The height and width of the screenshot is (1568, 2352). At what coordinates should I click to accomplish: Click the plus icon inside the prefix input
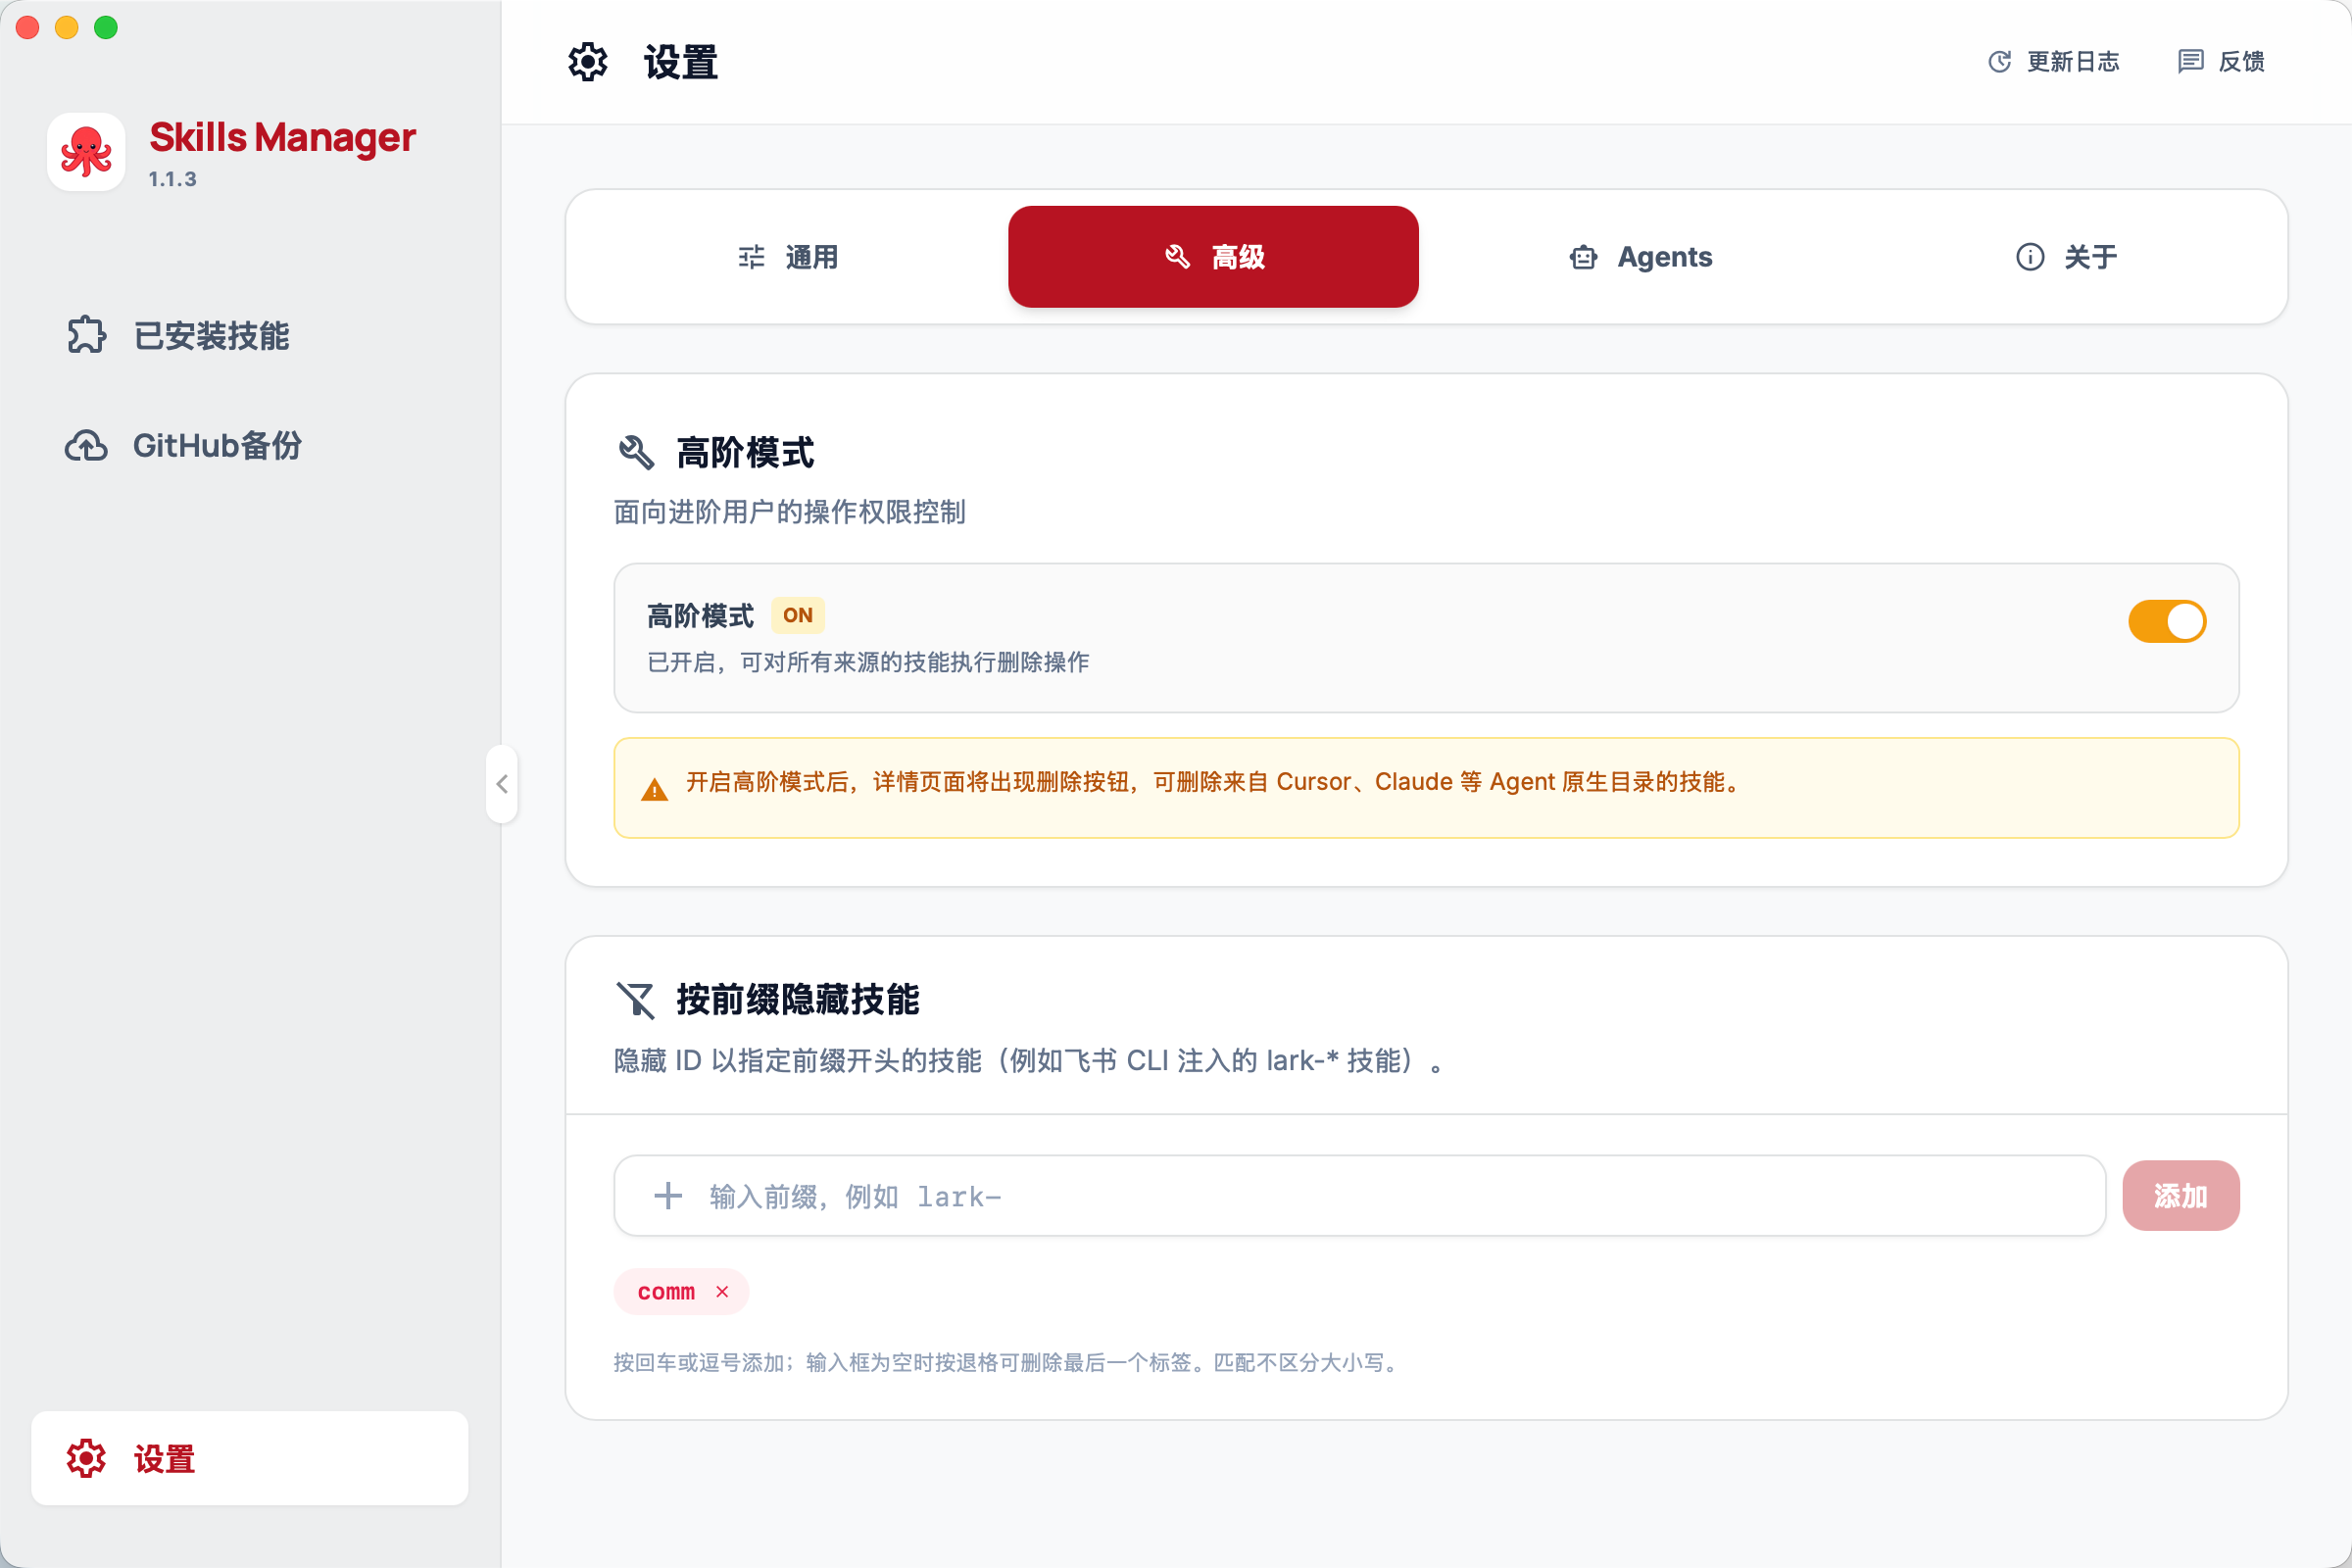tap(666, 1195)
